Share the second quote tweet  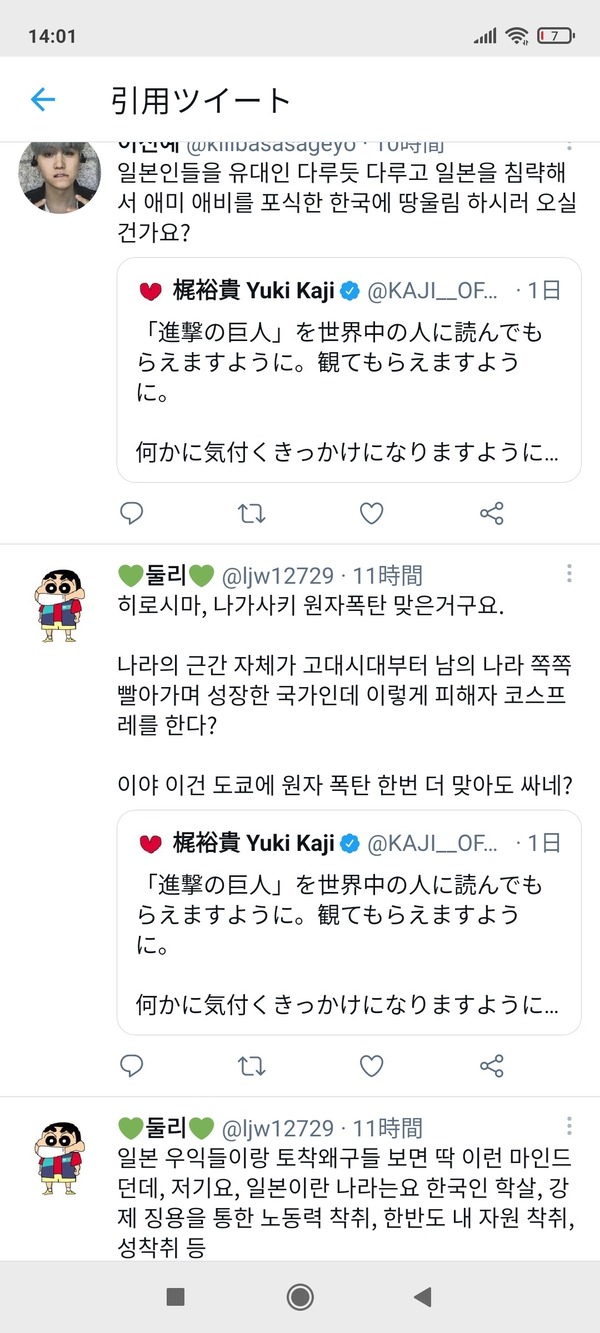(x=491, y=1066)
